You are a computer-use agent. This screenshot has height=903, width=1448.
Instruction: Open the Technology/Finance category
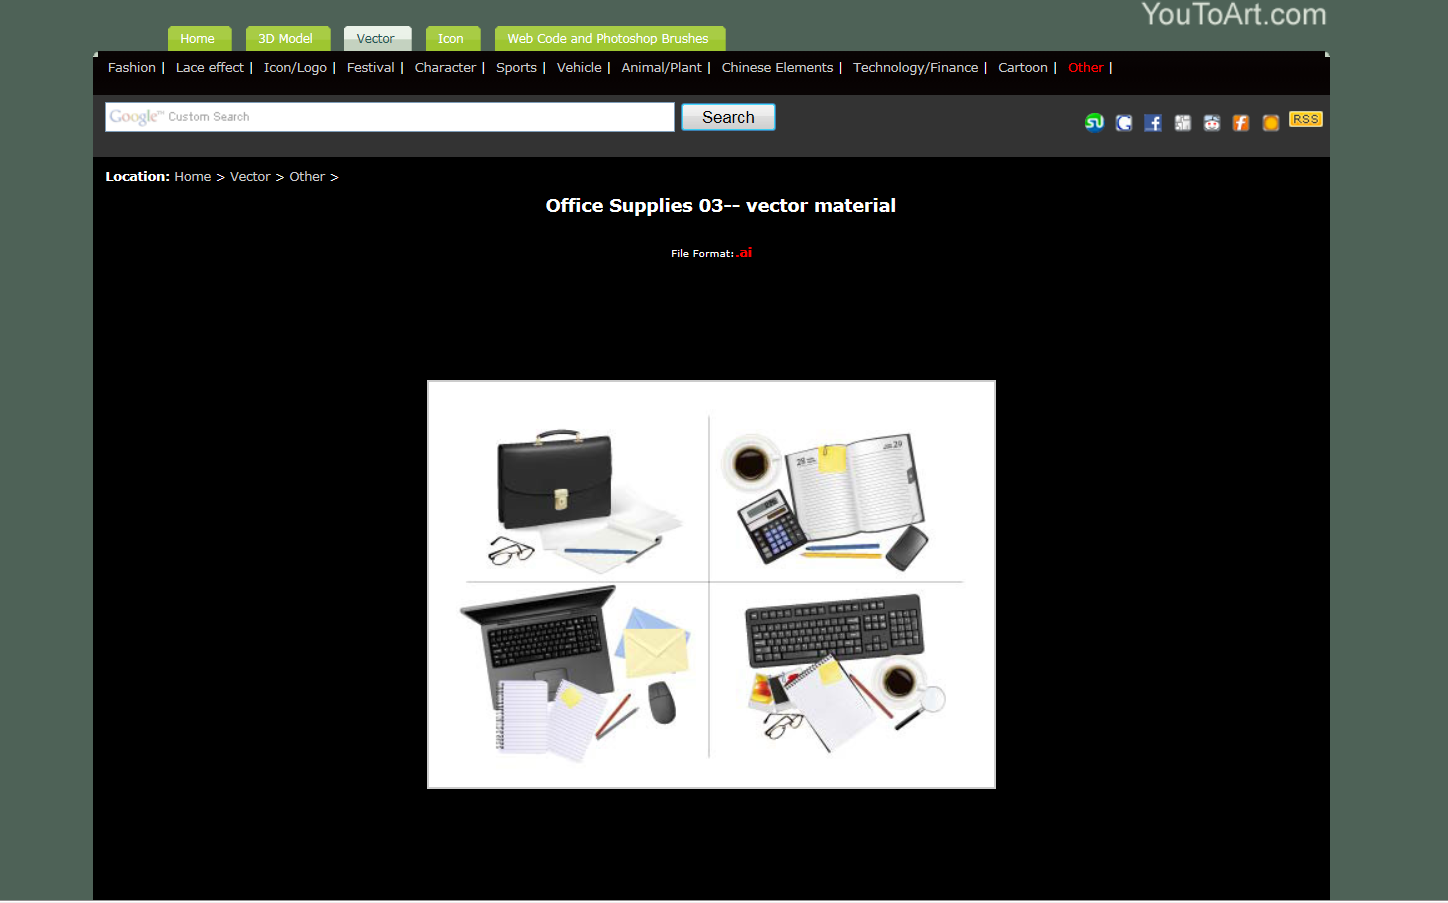tap(916, 68)
